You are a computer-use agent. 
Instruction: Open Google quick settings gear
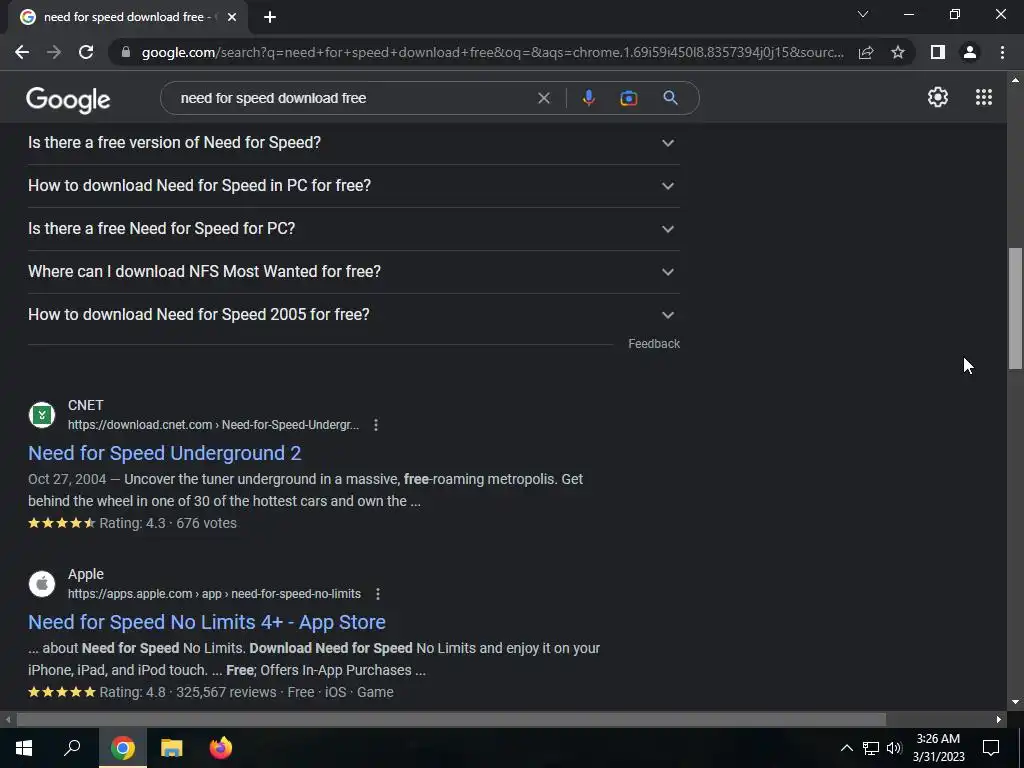click(x=938, y=97)
